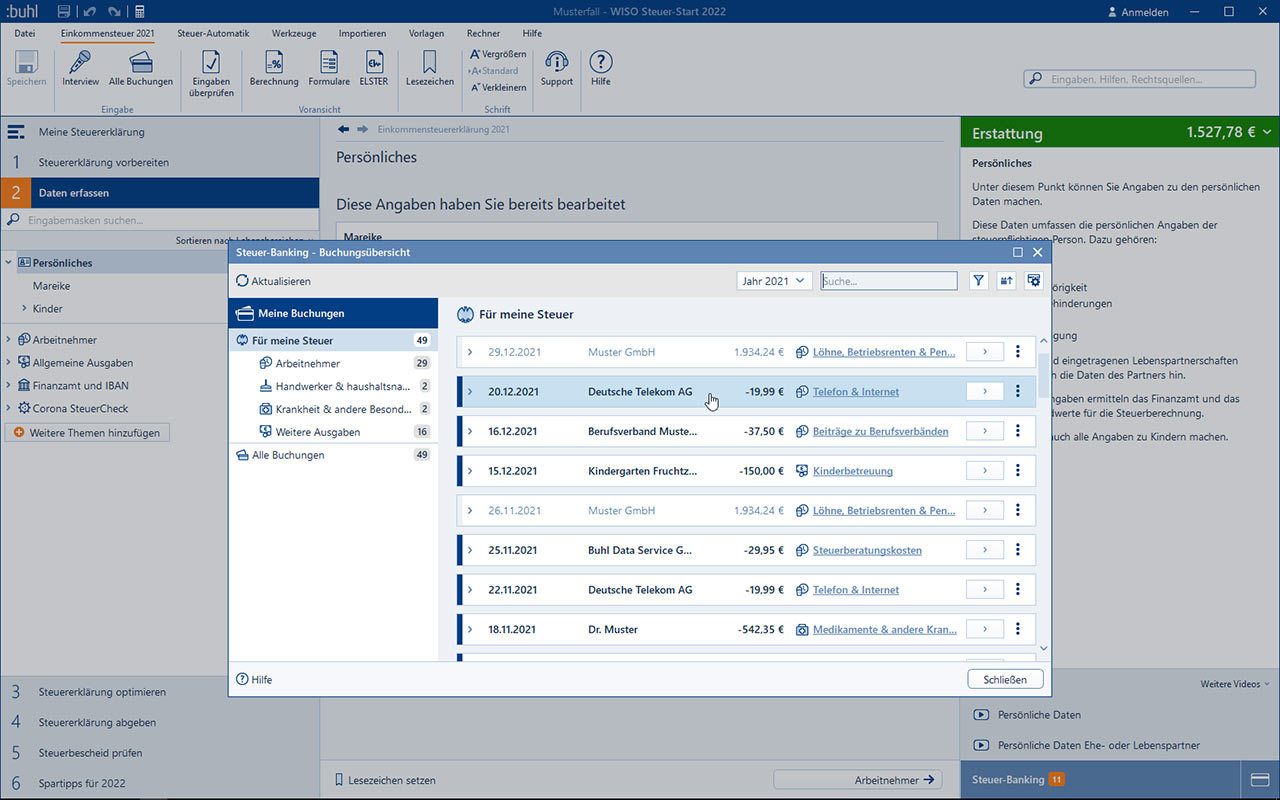Switch to the Rechner tab
Screen dimensions: 1280x800
484,33
